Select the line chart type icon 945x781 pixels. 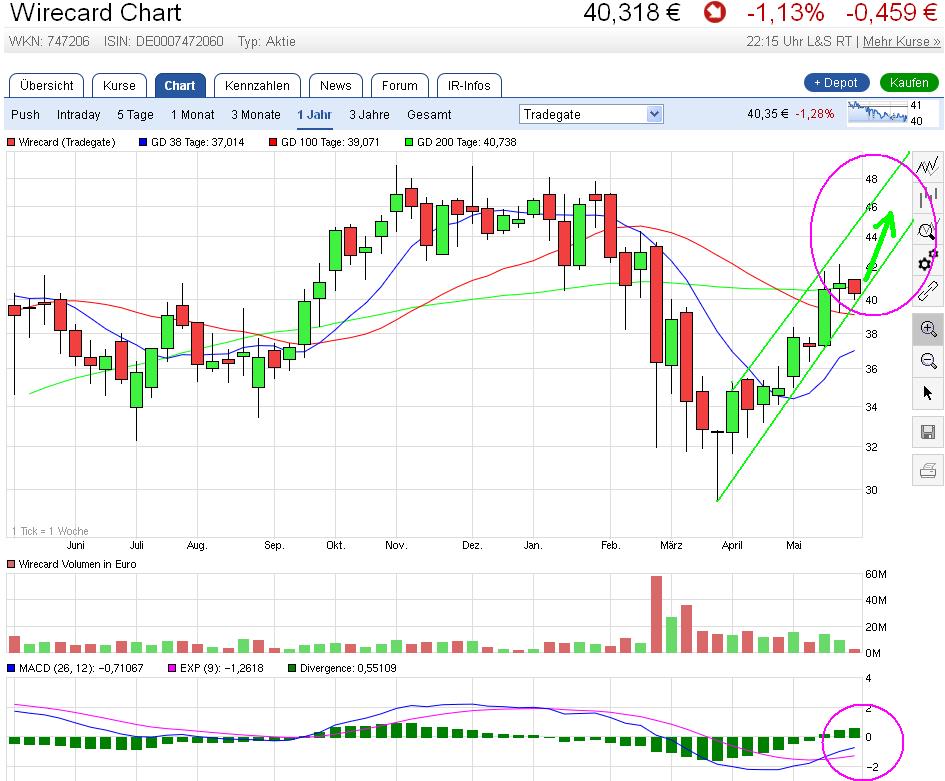pos(928,165)
